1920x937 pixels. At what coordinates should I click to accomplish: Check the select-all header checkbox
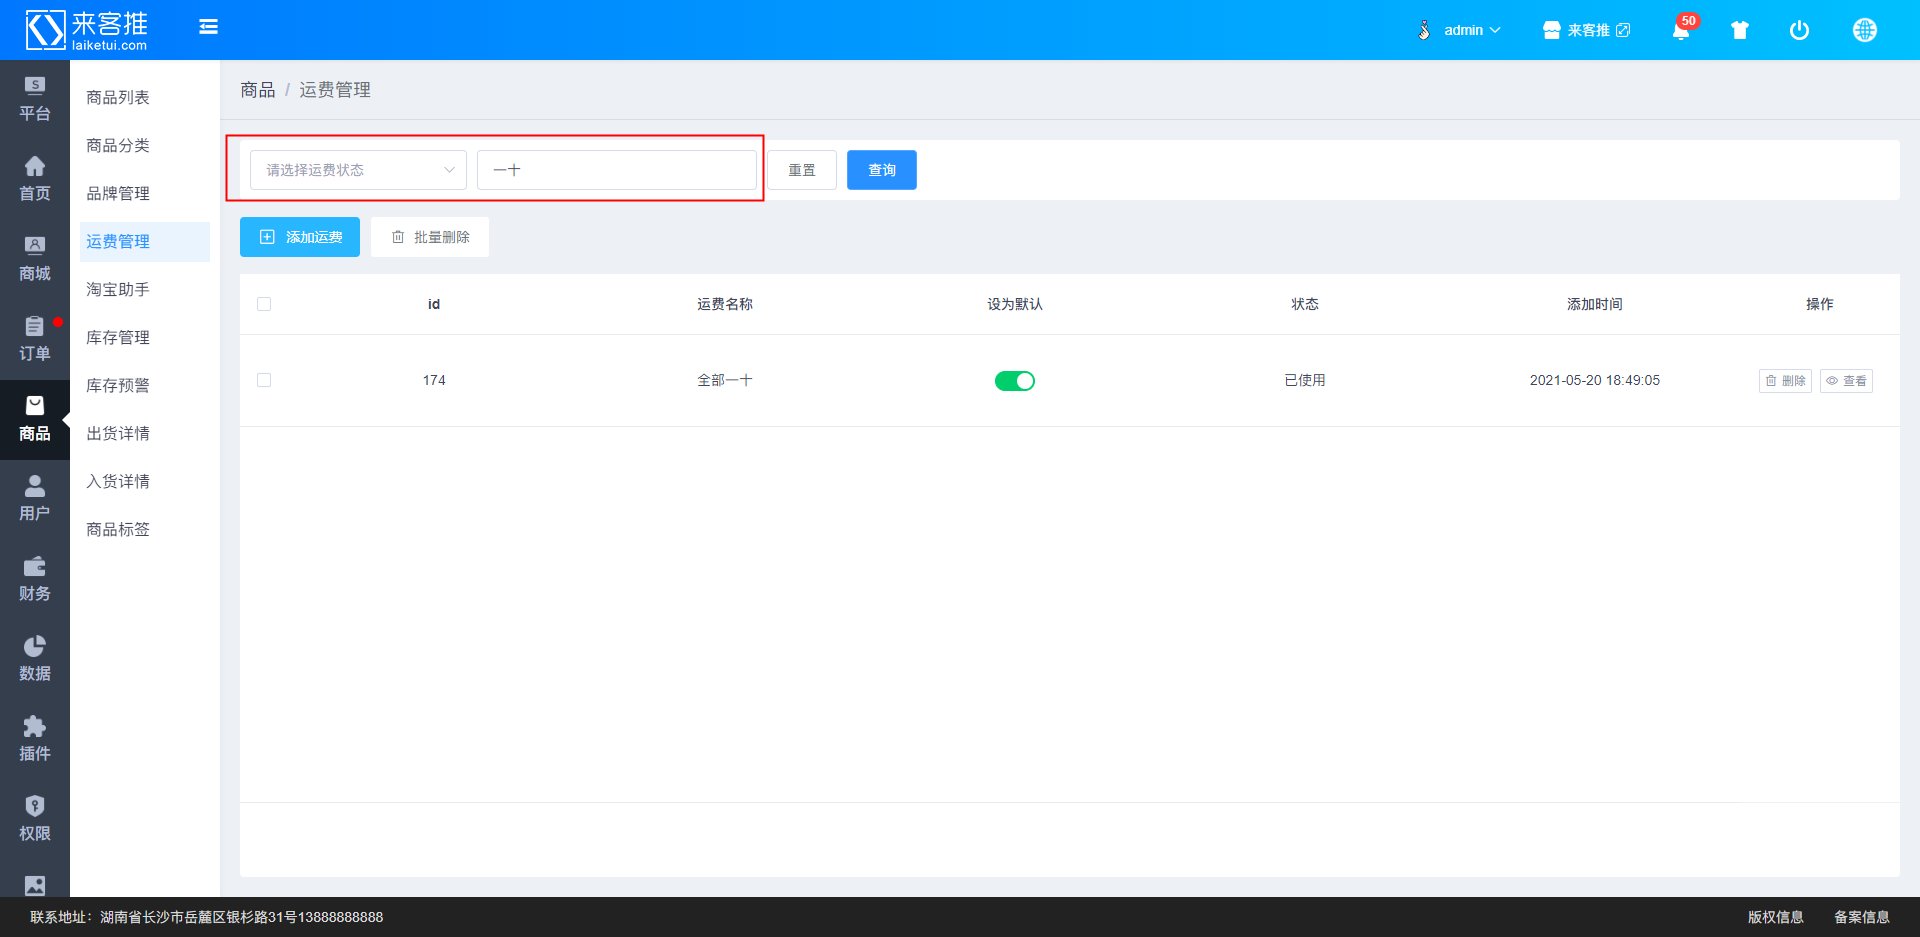click(264, 304)
